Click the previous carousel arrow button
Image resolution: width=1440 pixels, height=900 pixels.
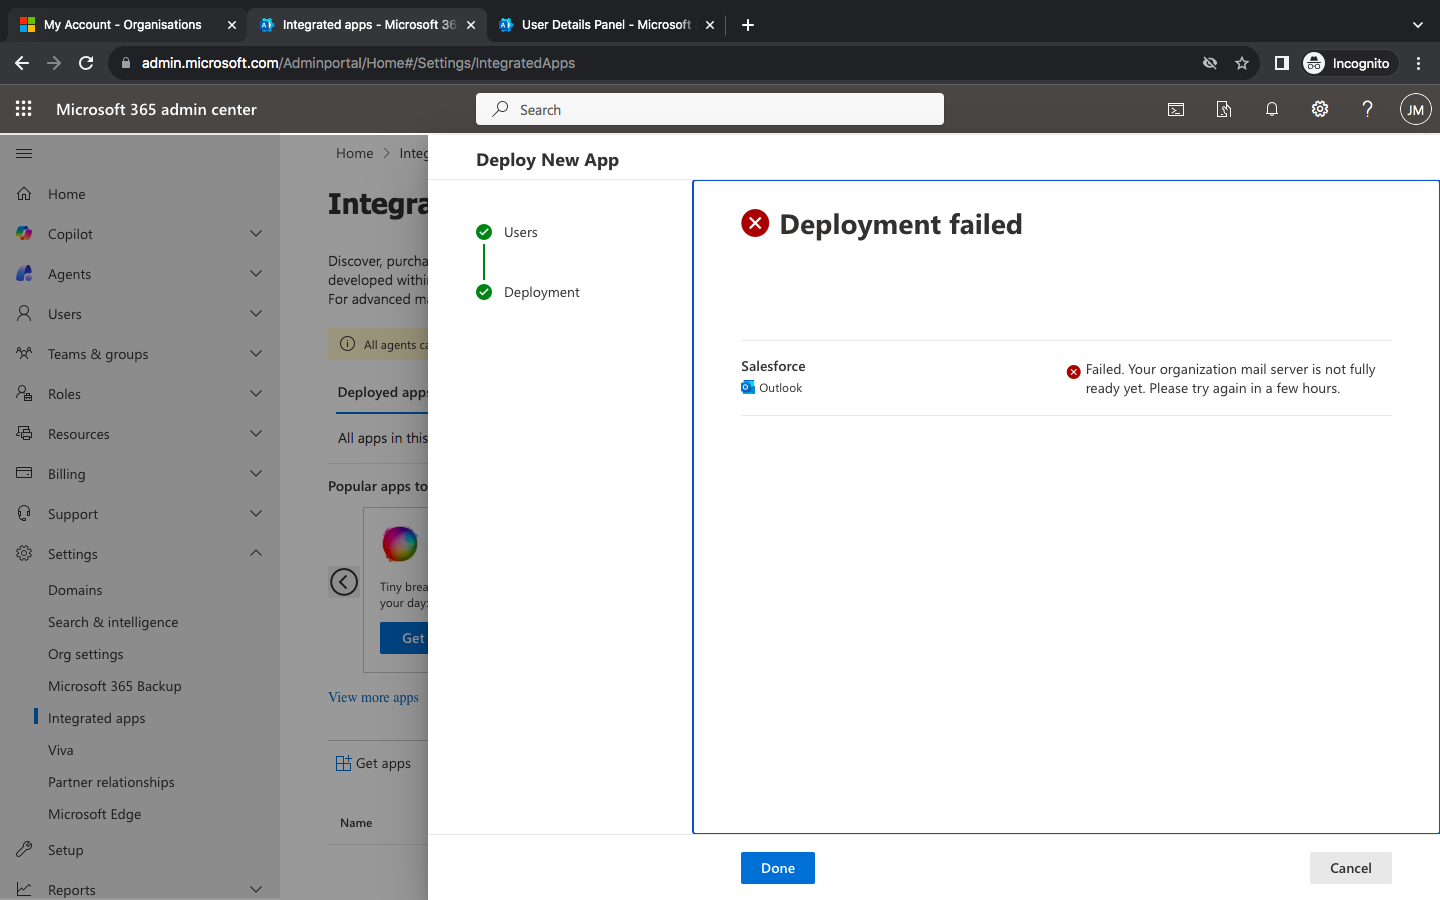point(344,582)
